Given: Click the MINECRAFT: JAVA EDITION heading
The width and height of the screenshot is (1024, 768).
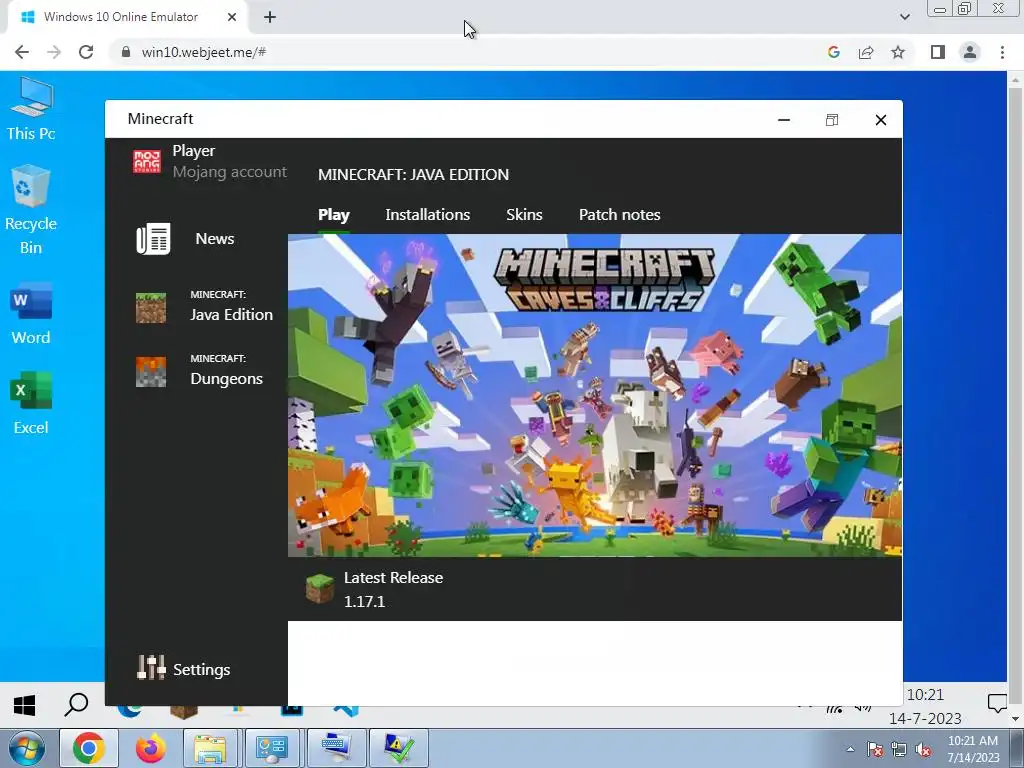Looking at the screenshot, I should pyautogui.click(x=413, y=174).
